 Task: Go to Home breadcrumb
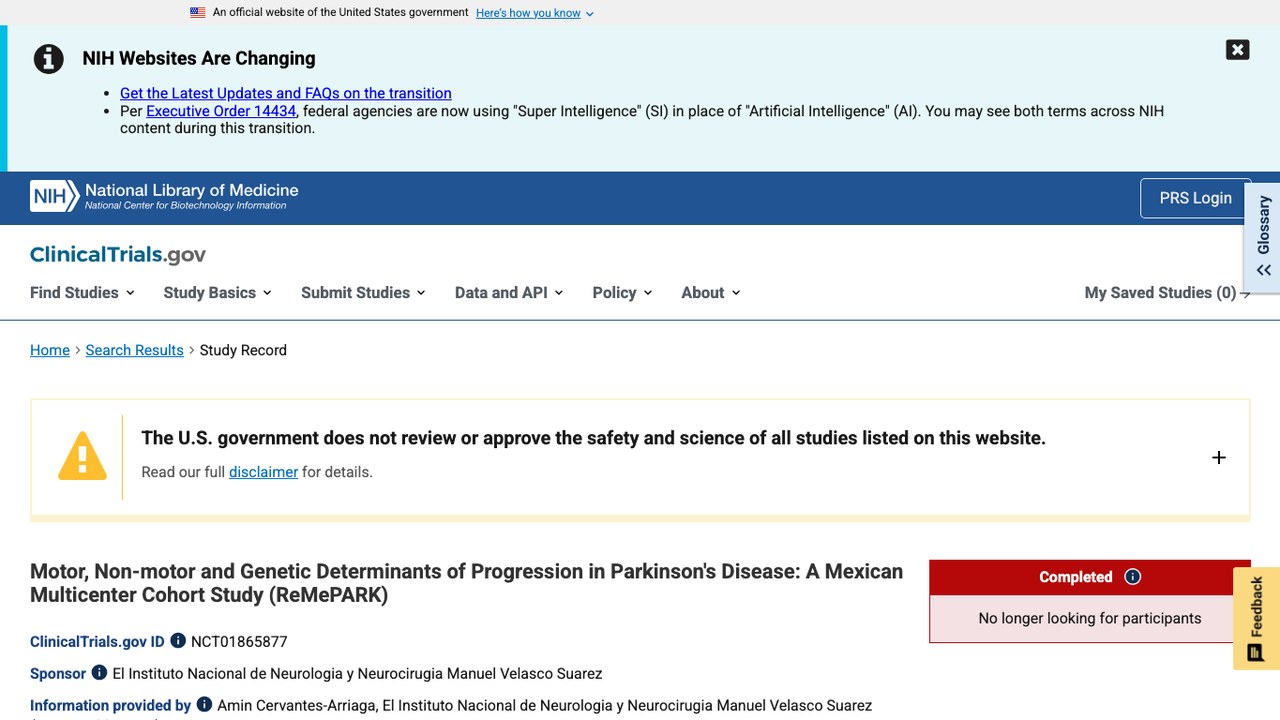50,350
